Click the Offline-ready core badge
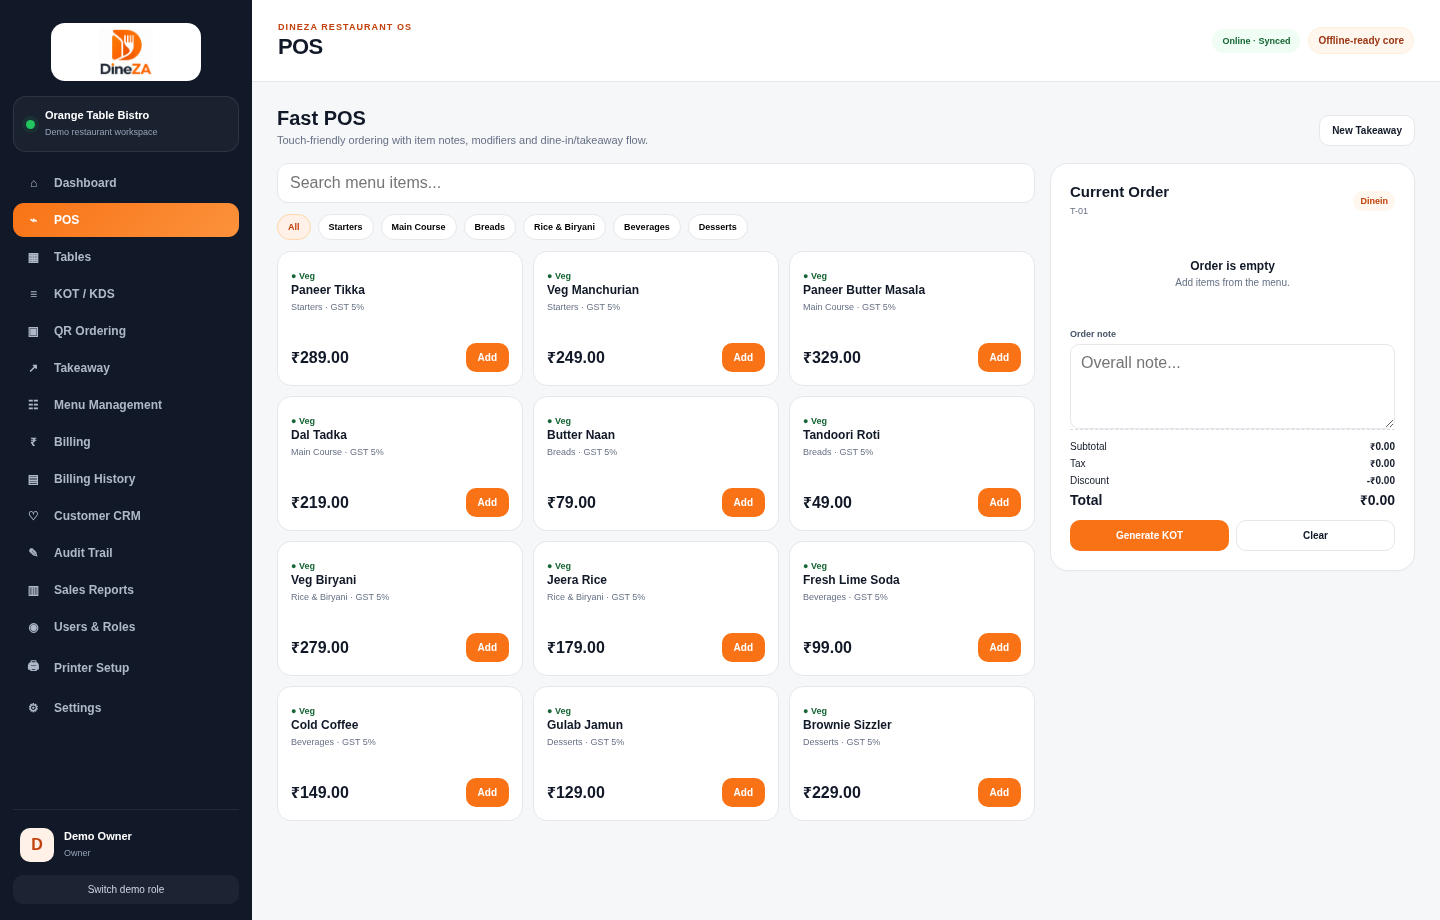The width and height of the screenshot is (1440, 920). click(1361, 41)
